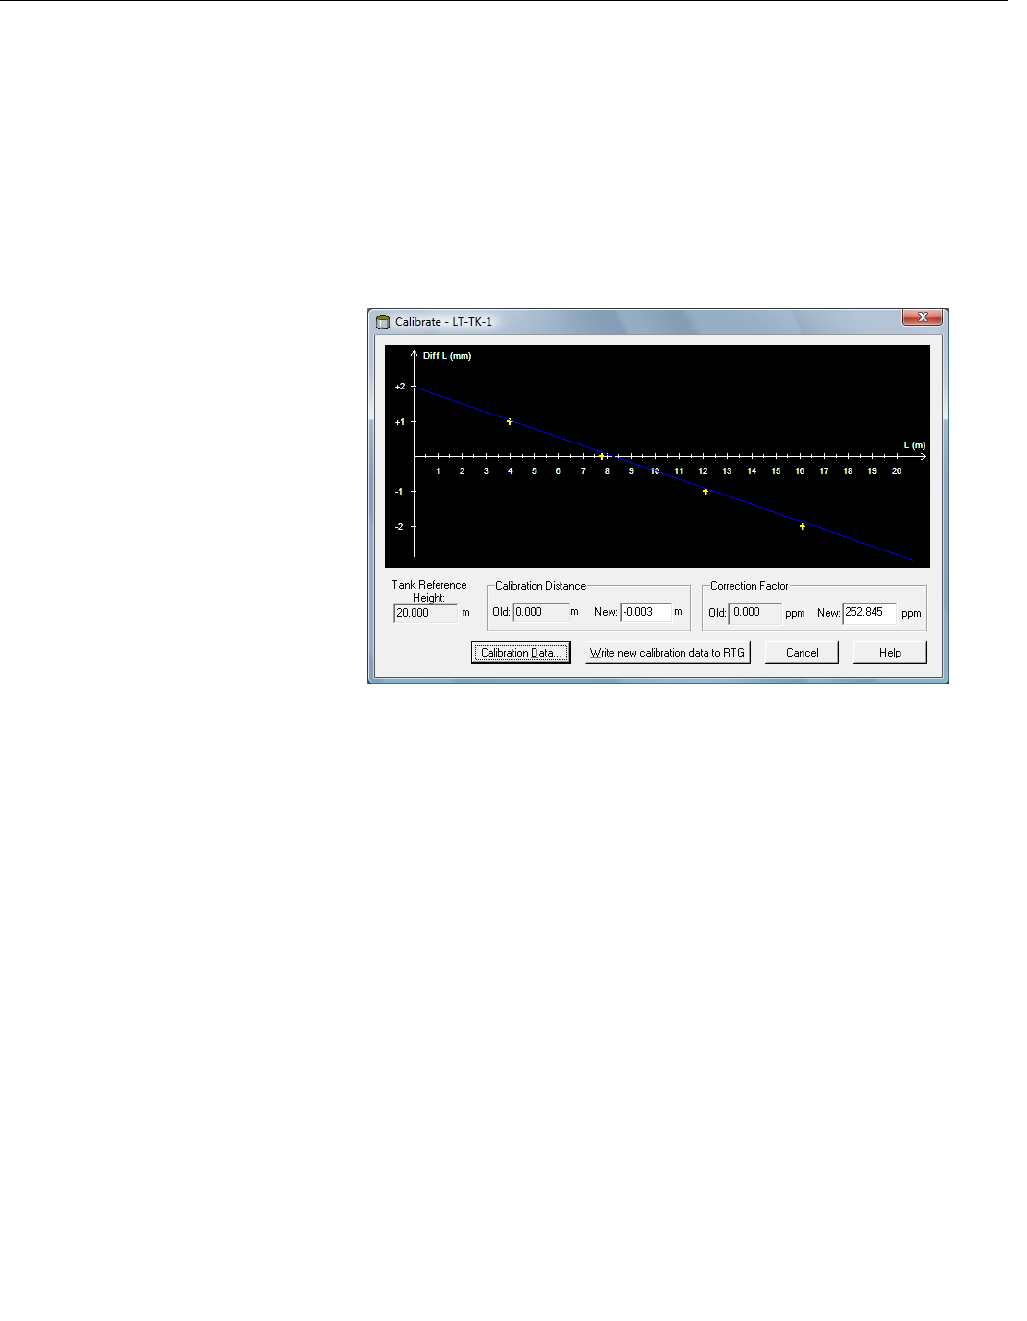Viewport: 1027px width, 1321px height.
Task: Click the yellow data point at L=4
Action: [510, 422]
